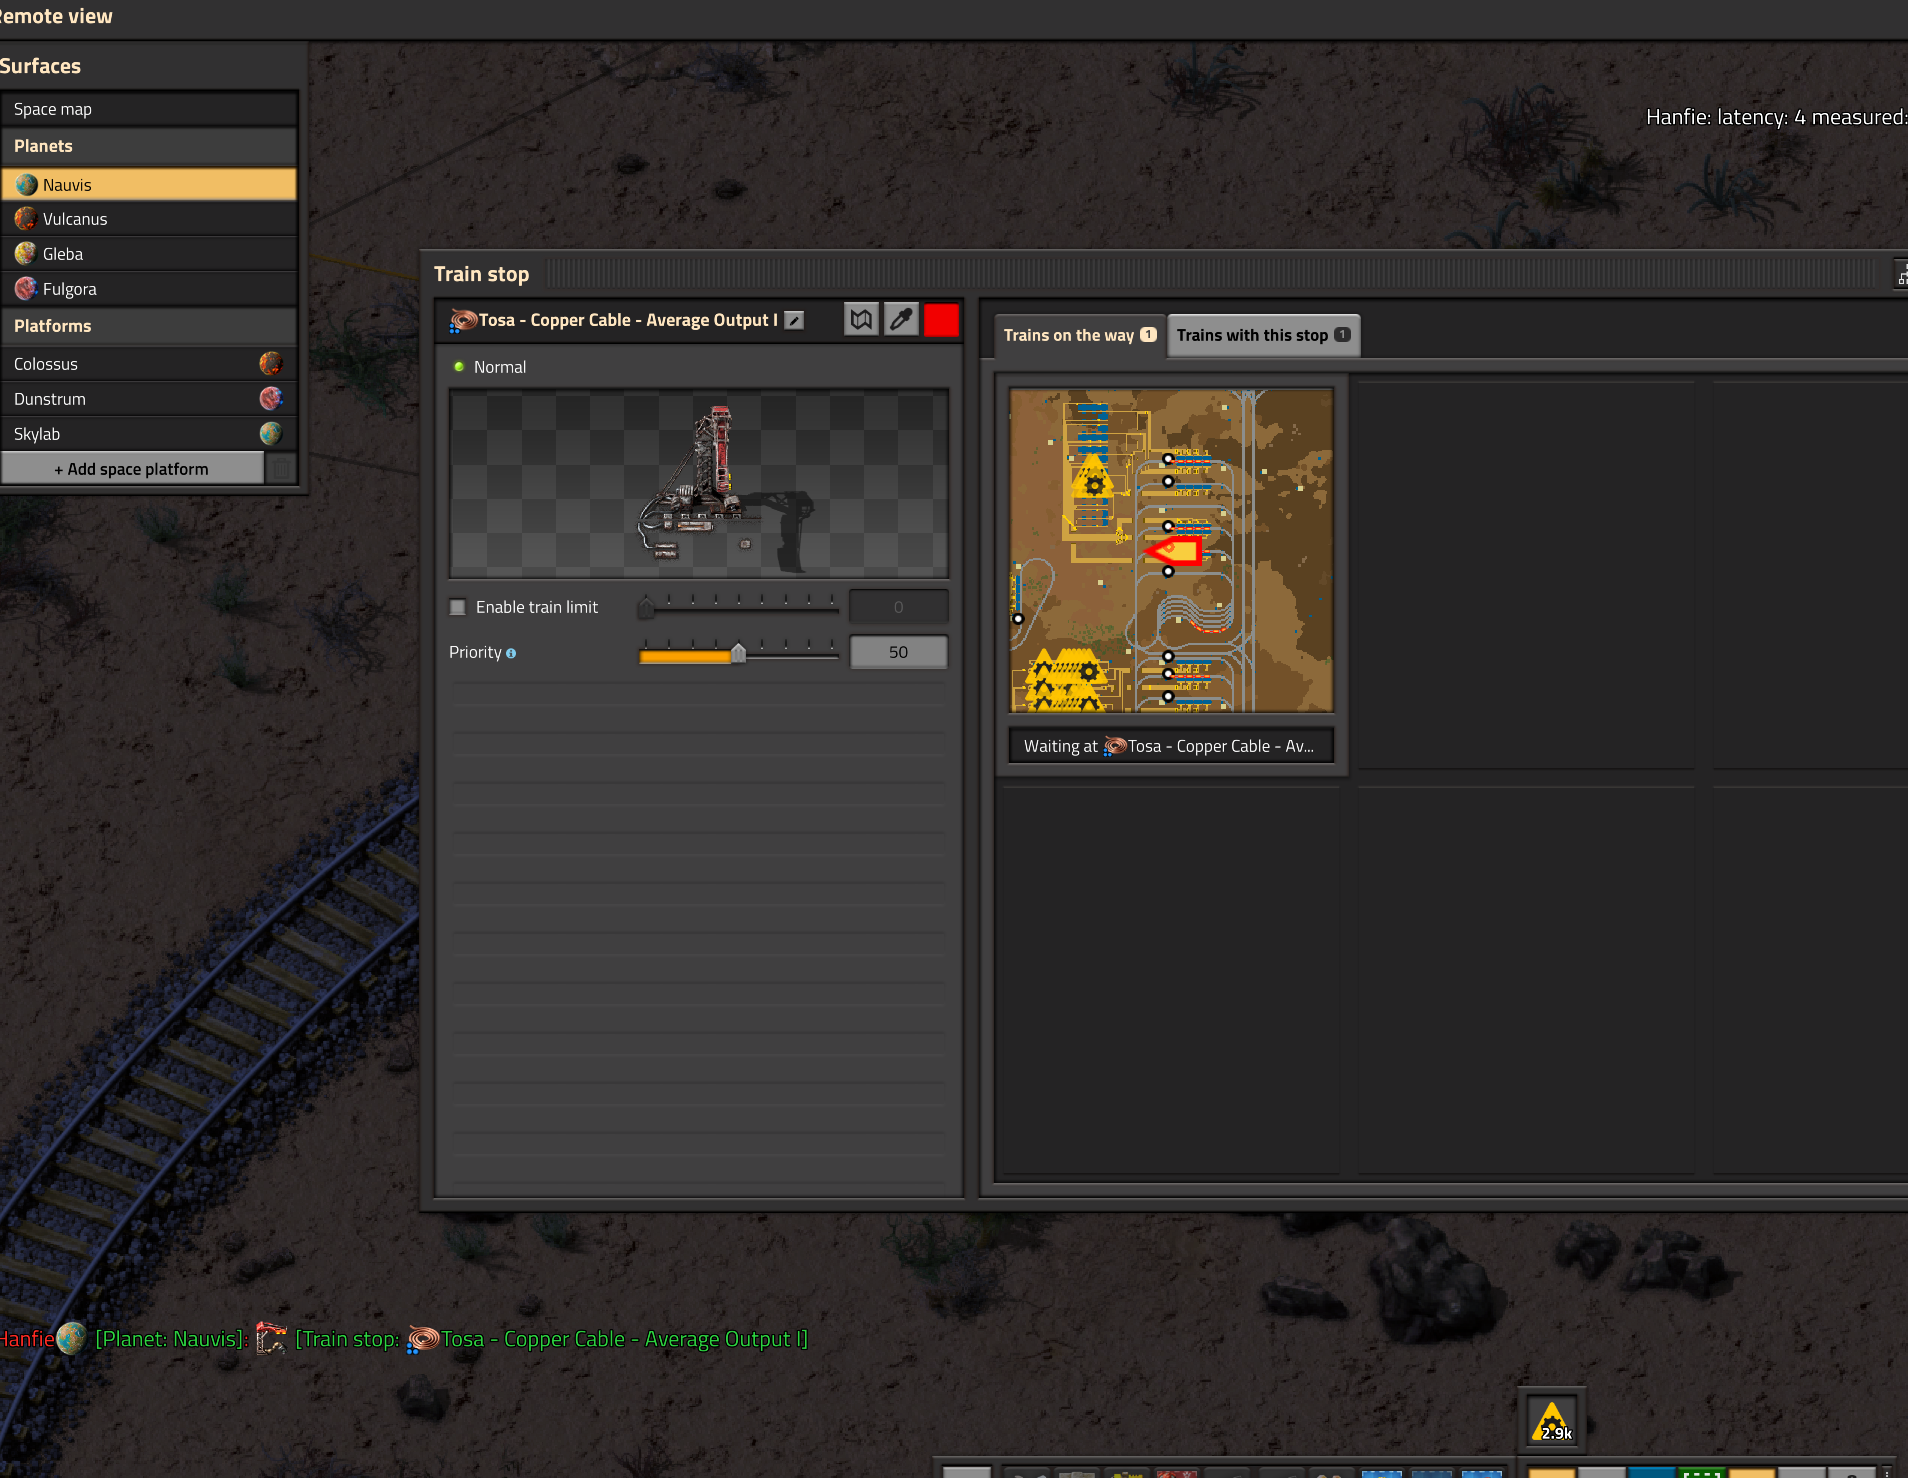Click Skylab platform's planet location icon

pos(271,434)
